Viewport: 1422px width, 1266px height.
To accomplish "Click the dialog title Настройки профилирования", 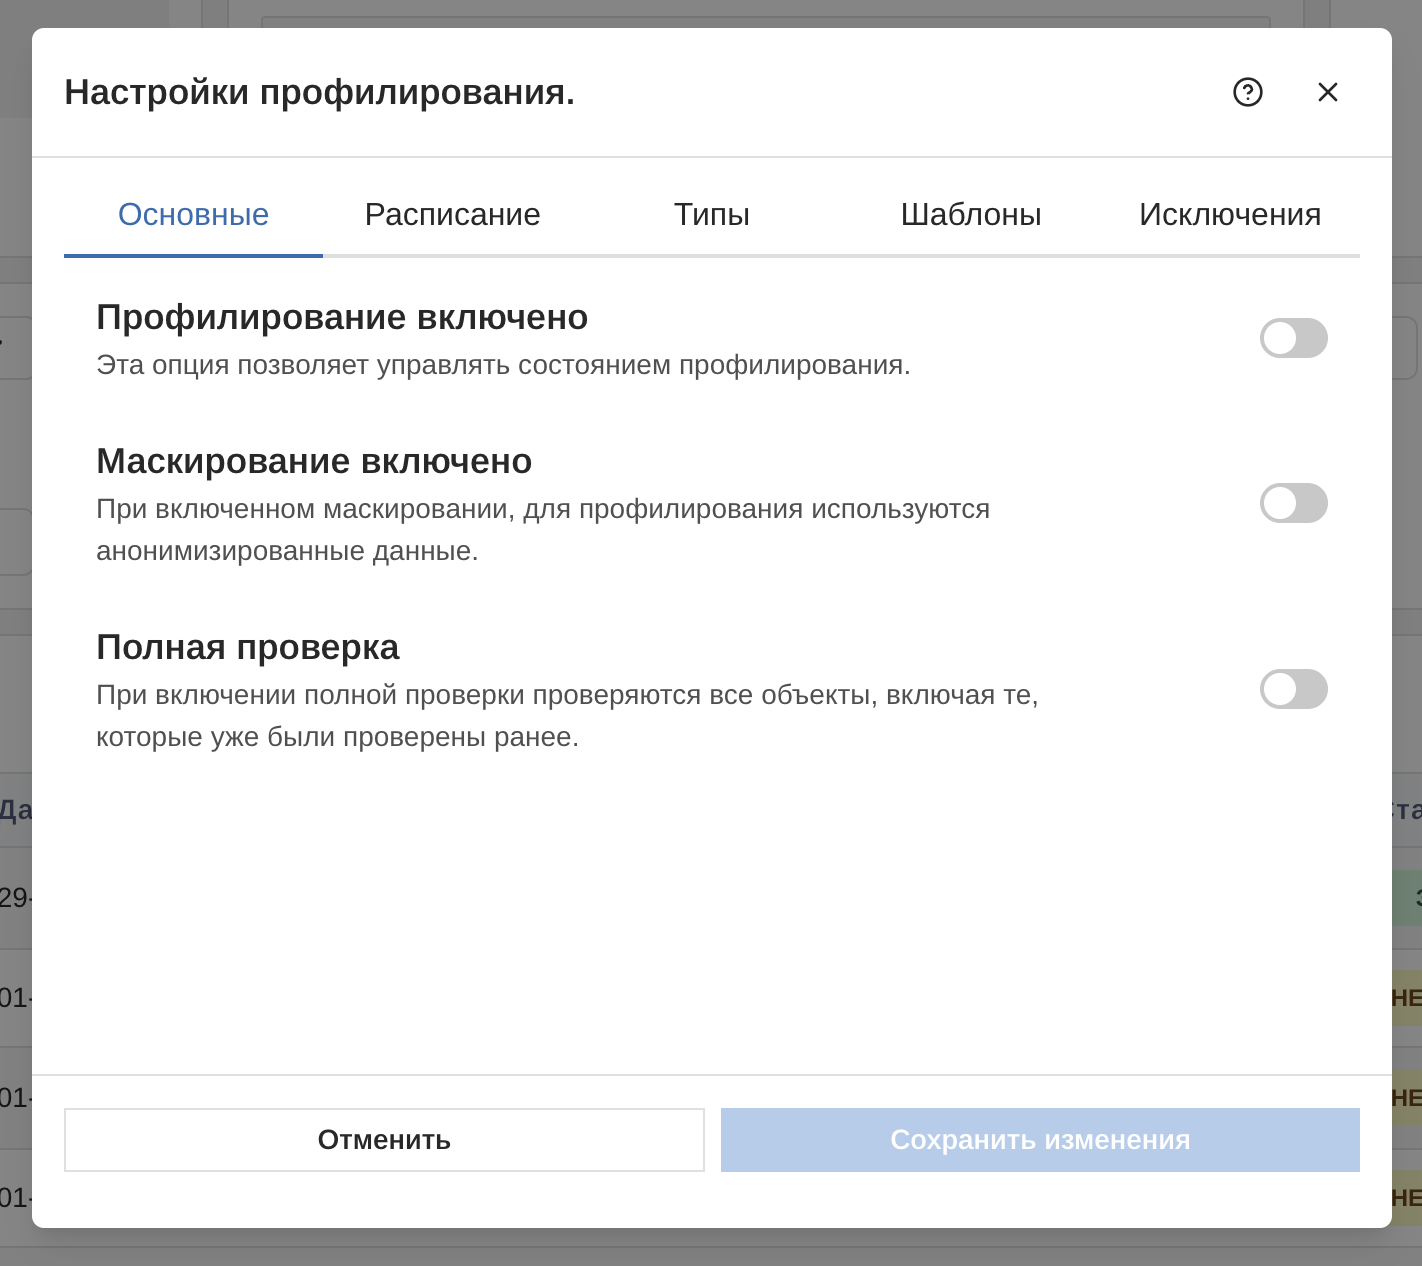I will coord(320,92).
